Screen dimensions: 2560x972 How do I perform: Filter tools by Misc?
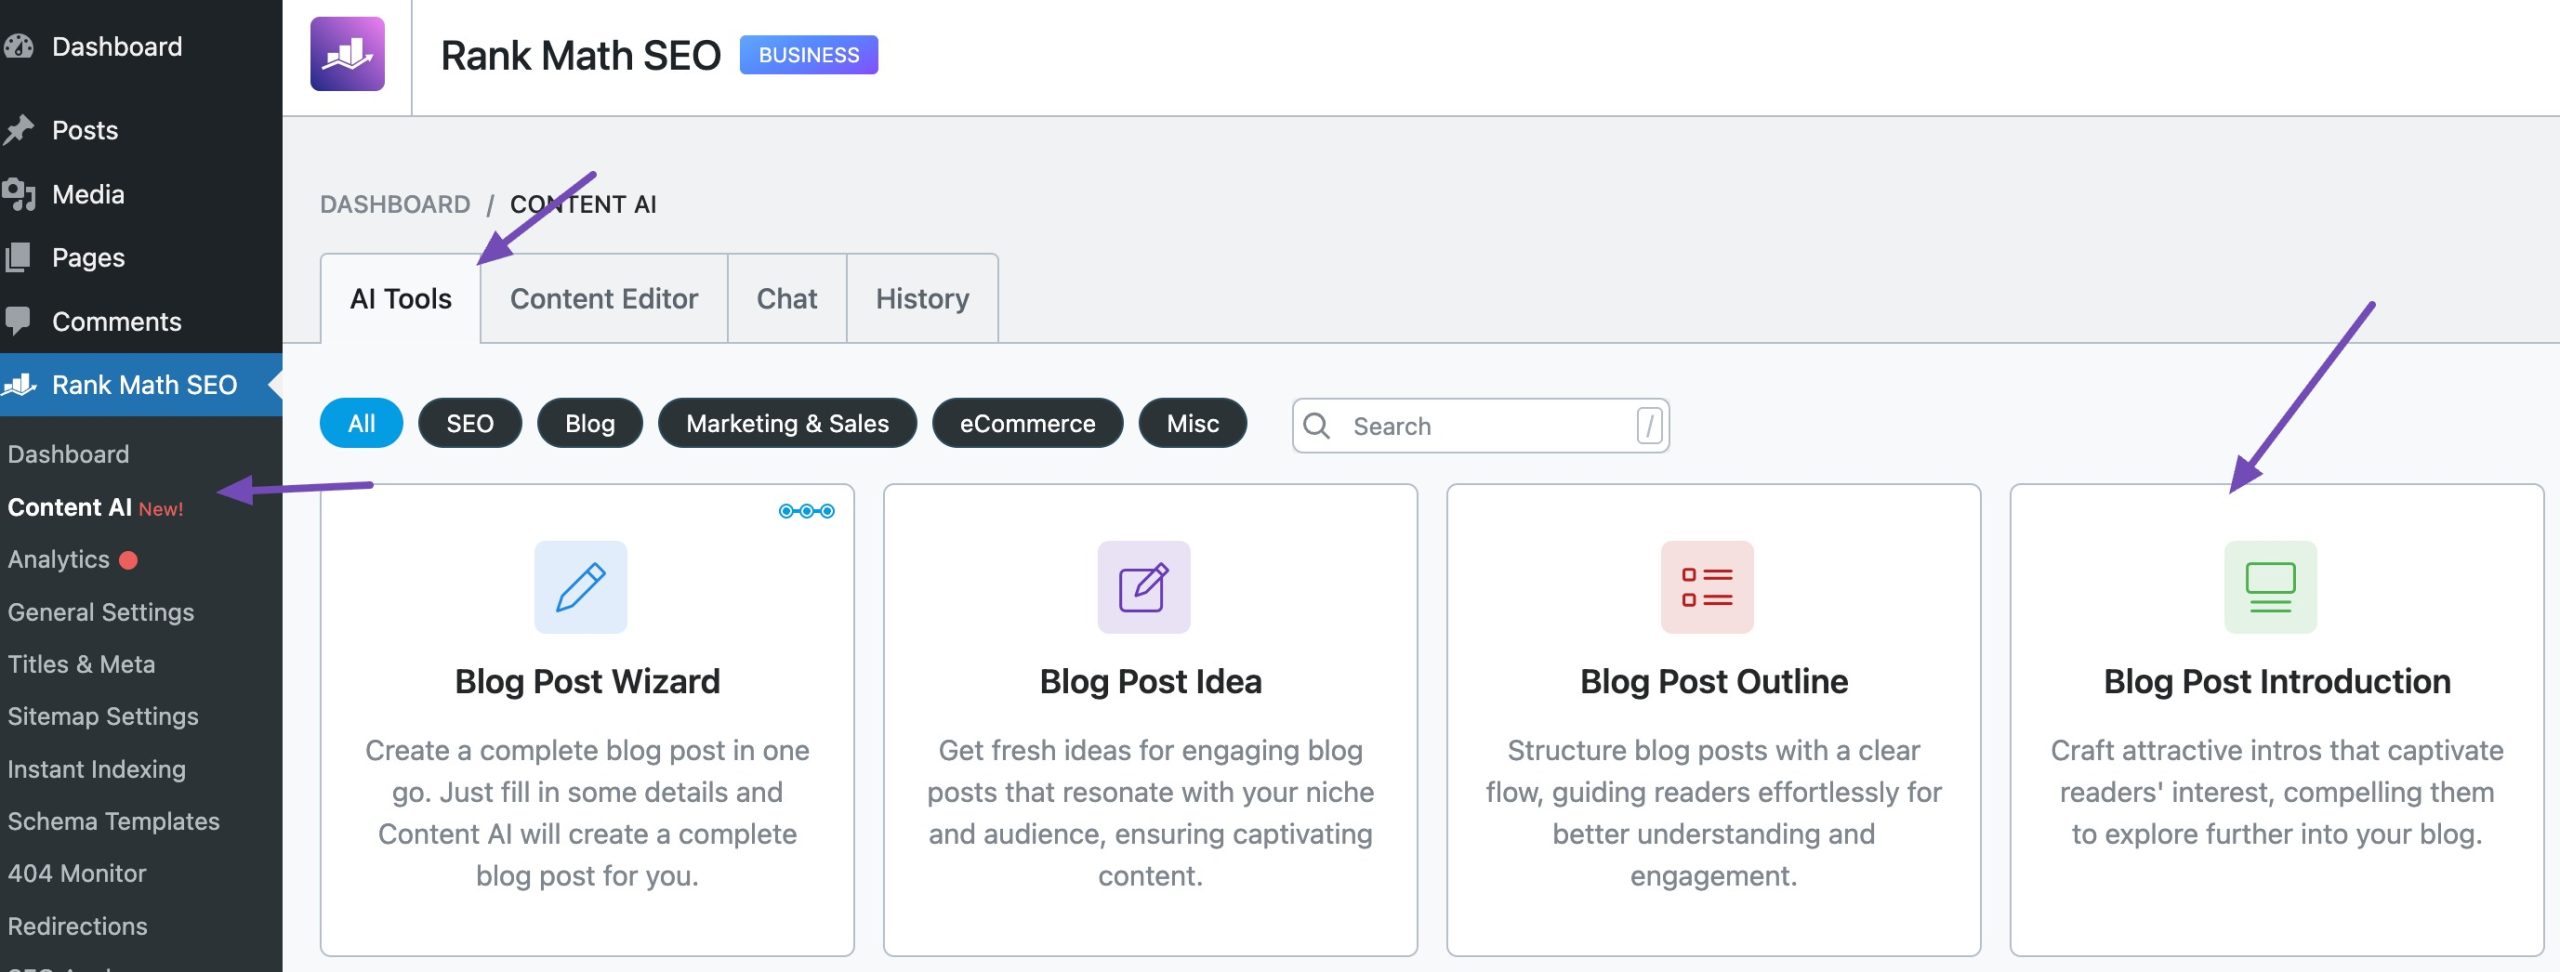(1193, 423)
